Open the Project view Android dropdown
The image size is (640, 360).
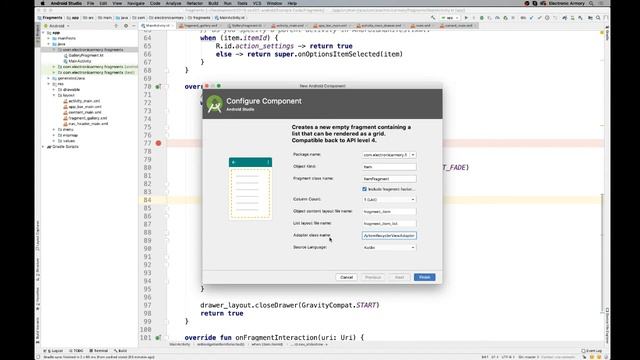coord(57,26)
